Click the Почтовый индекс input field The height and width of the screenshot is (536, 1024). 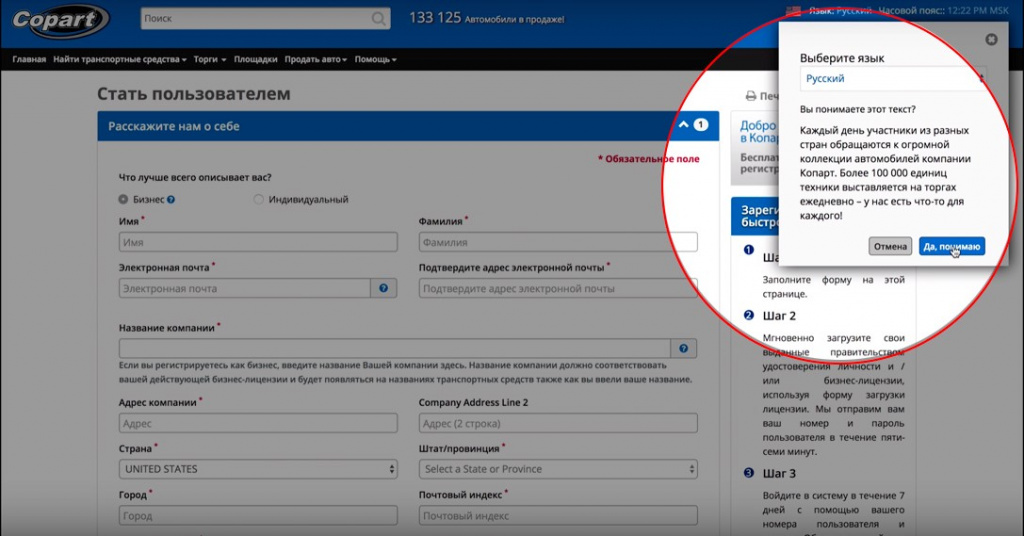[x=558, y=515]
